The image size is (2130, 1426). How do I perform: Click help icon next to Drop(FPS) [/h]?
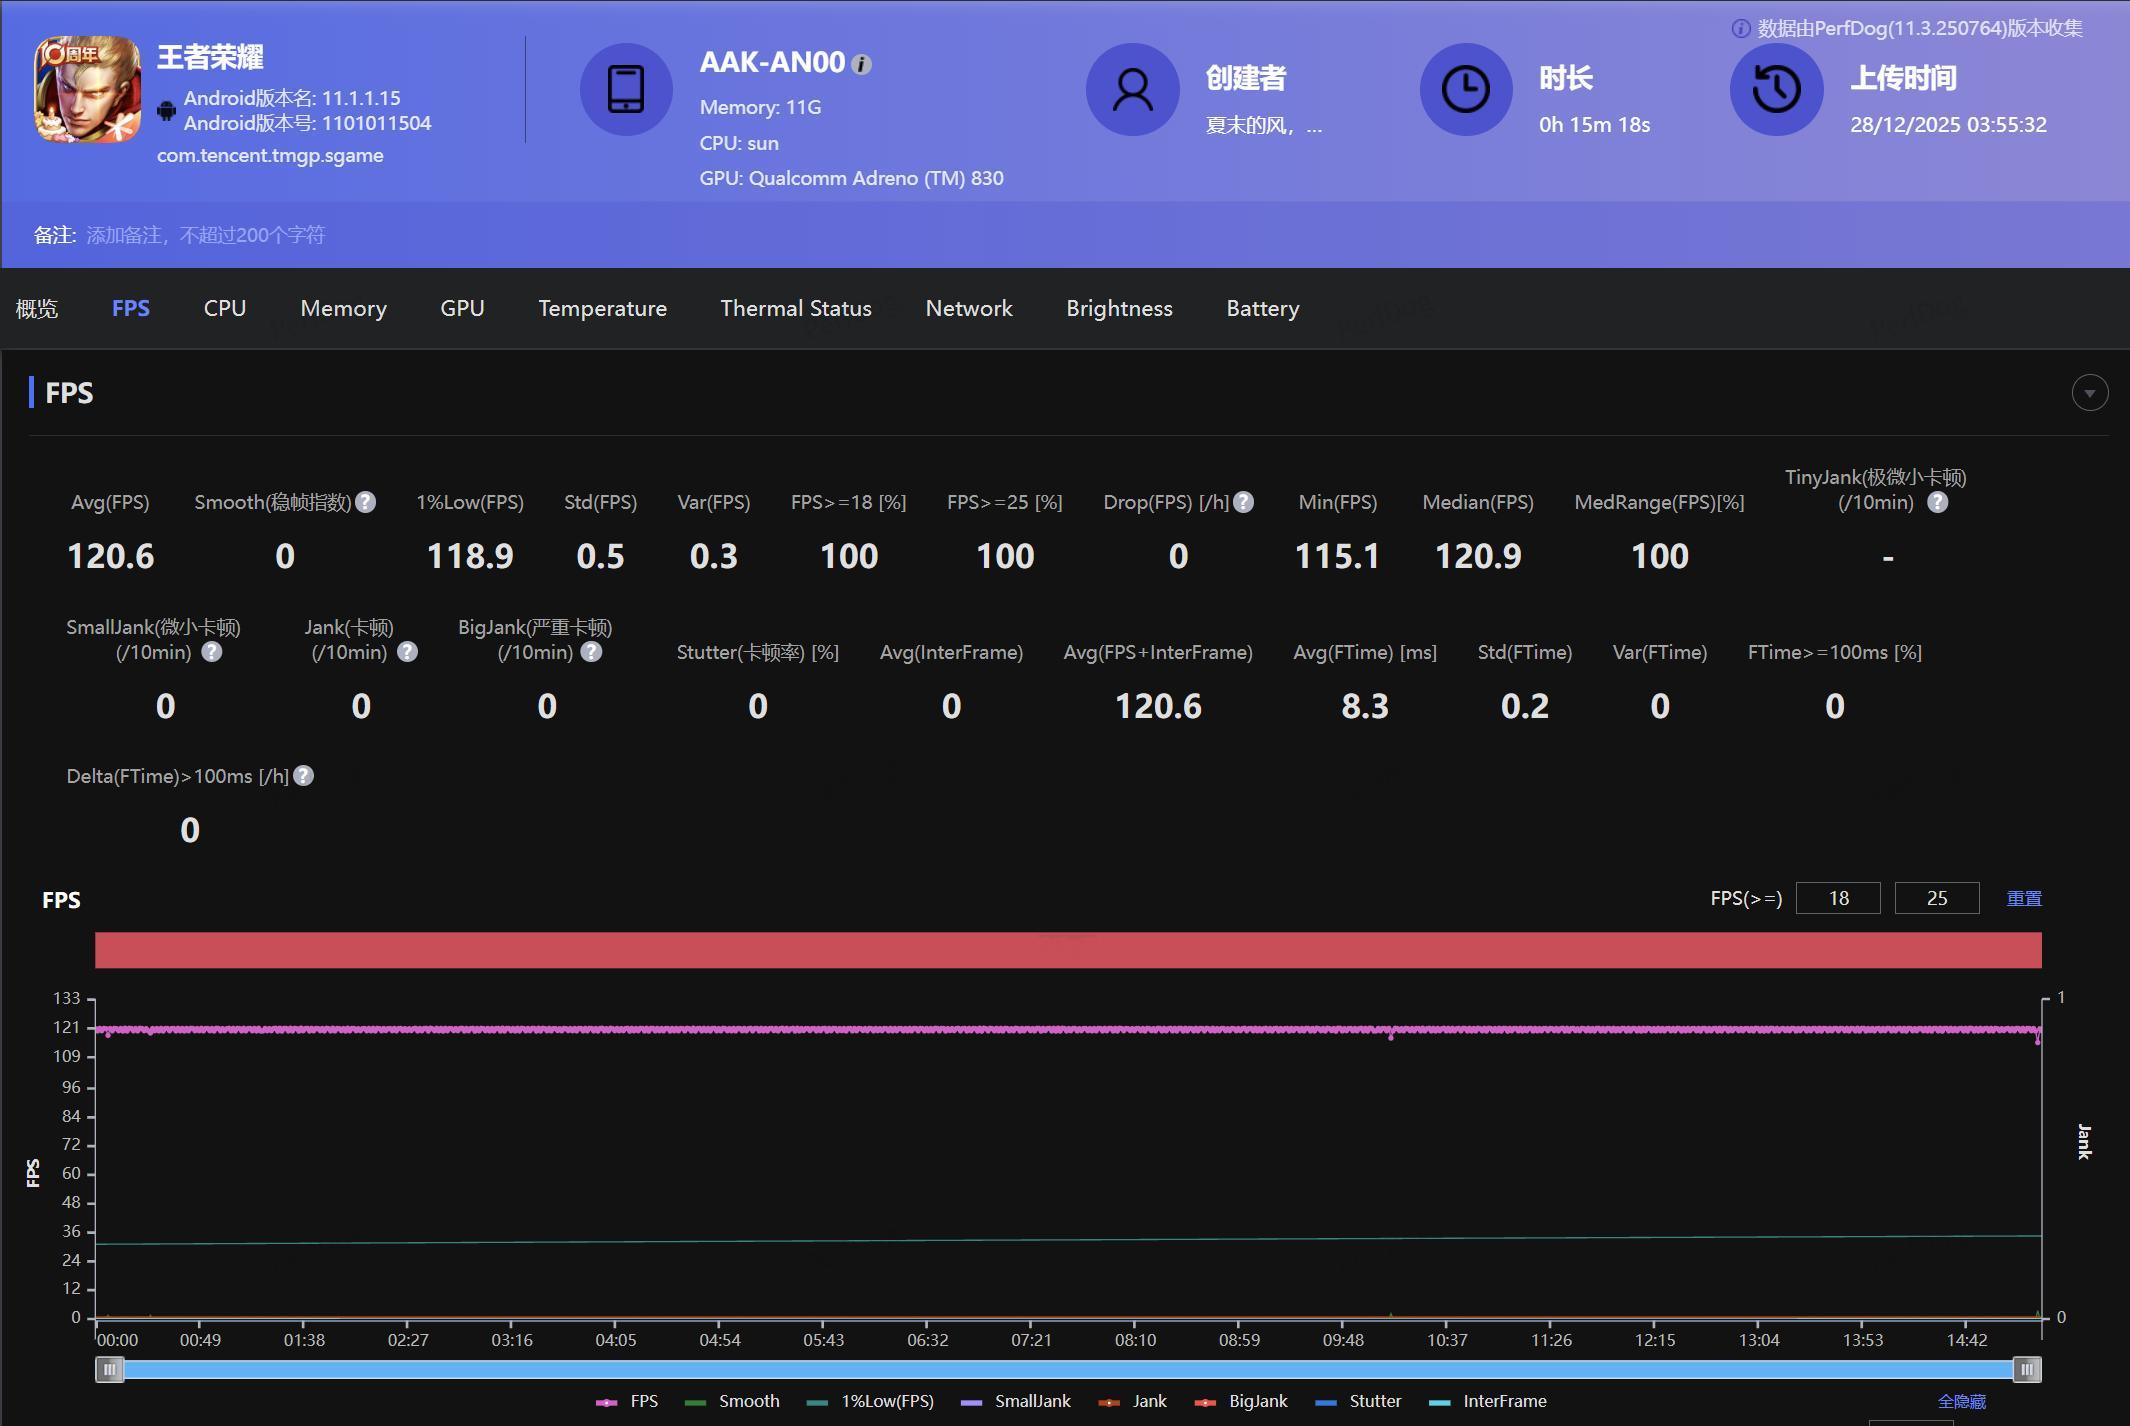(x=1243, y=502)
